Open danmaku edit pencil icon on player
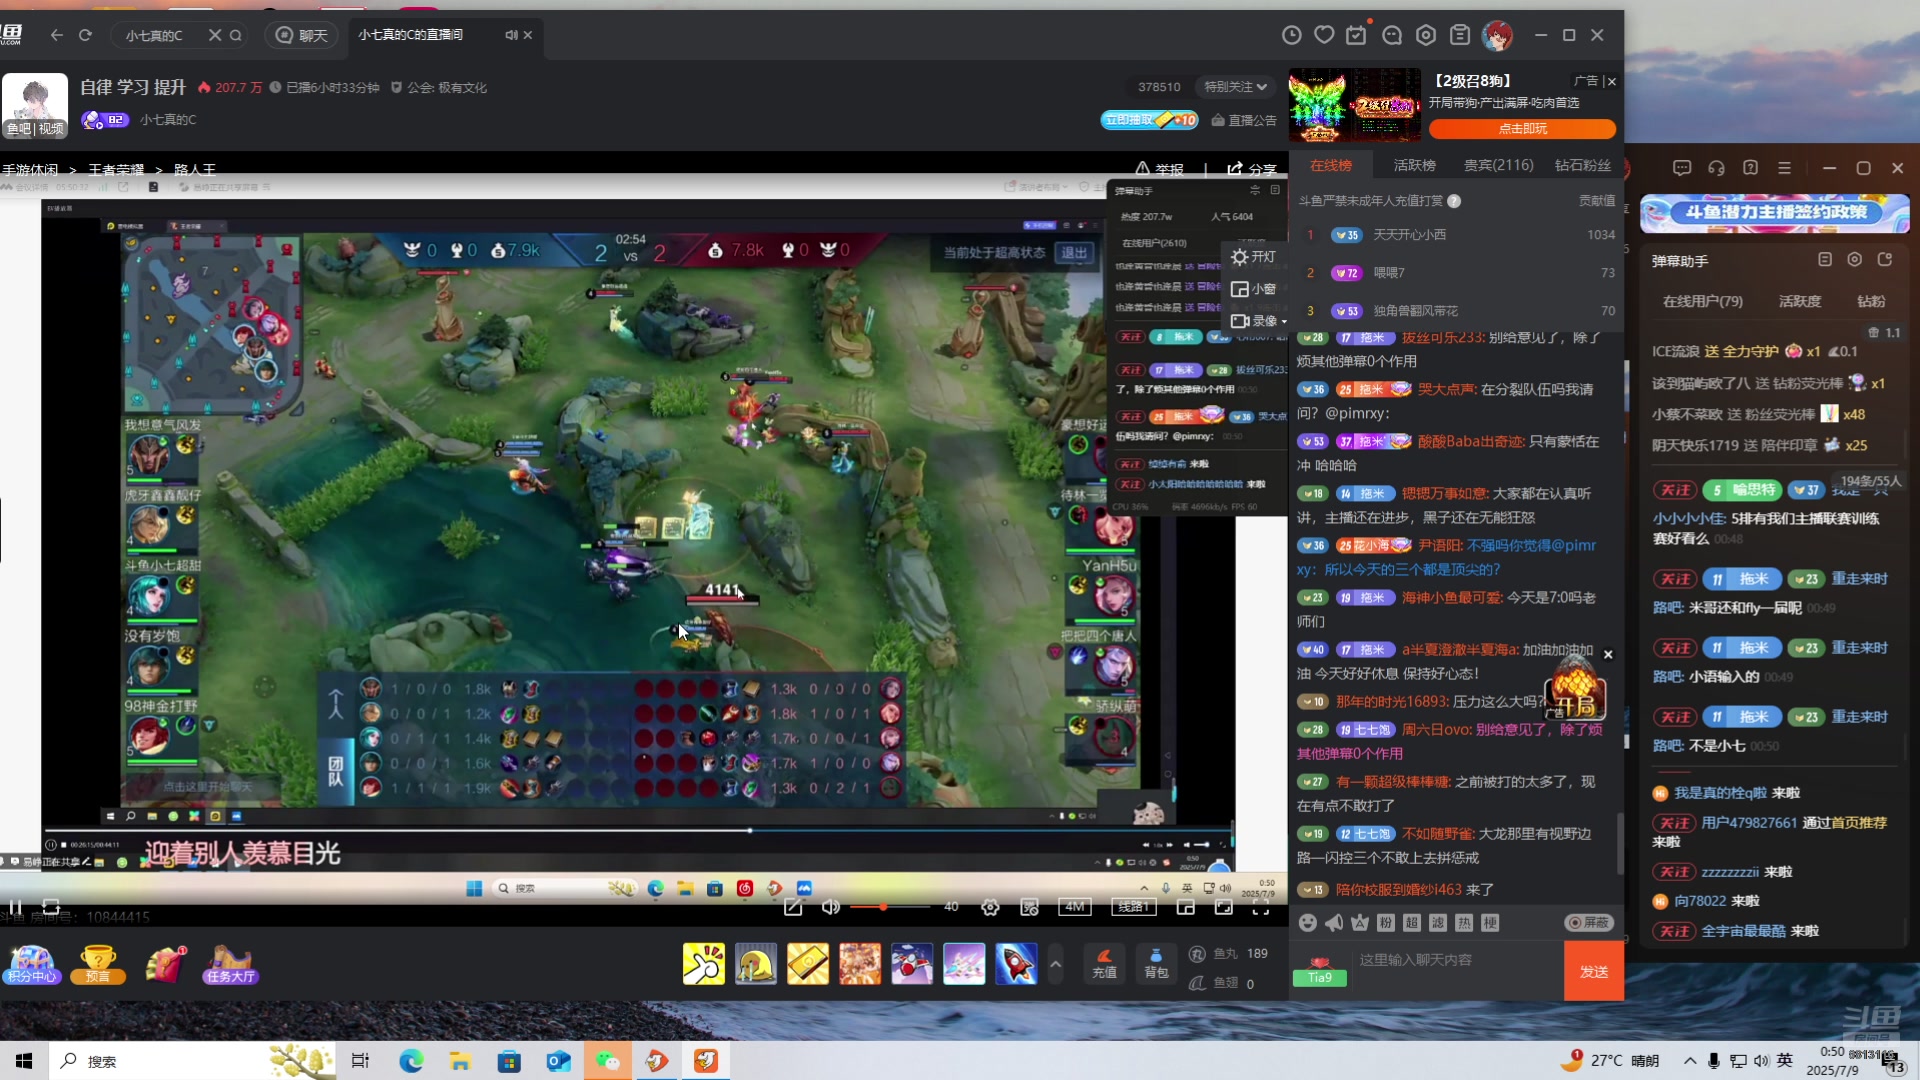This screenshot has width=1920, height=1080. [794, 907]
